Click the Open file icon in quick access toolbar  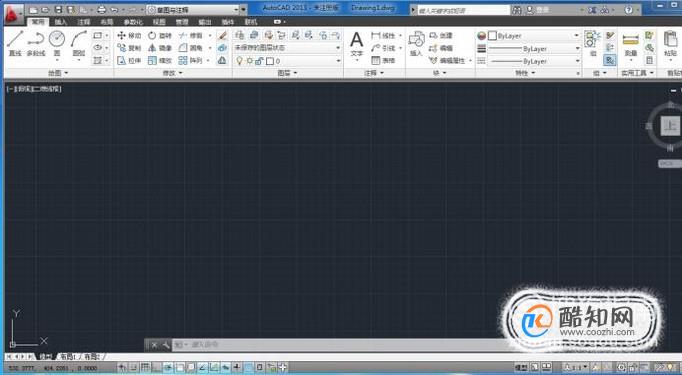coord(45,10)
